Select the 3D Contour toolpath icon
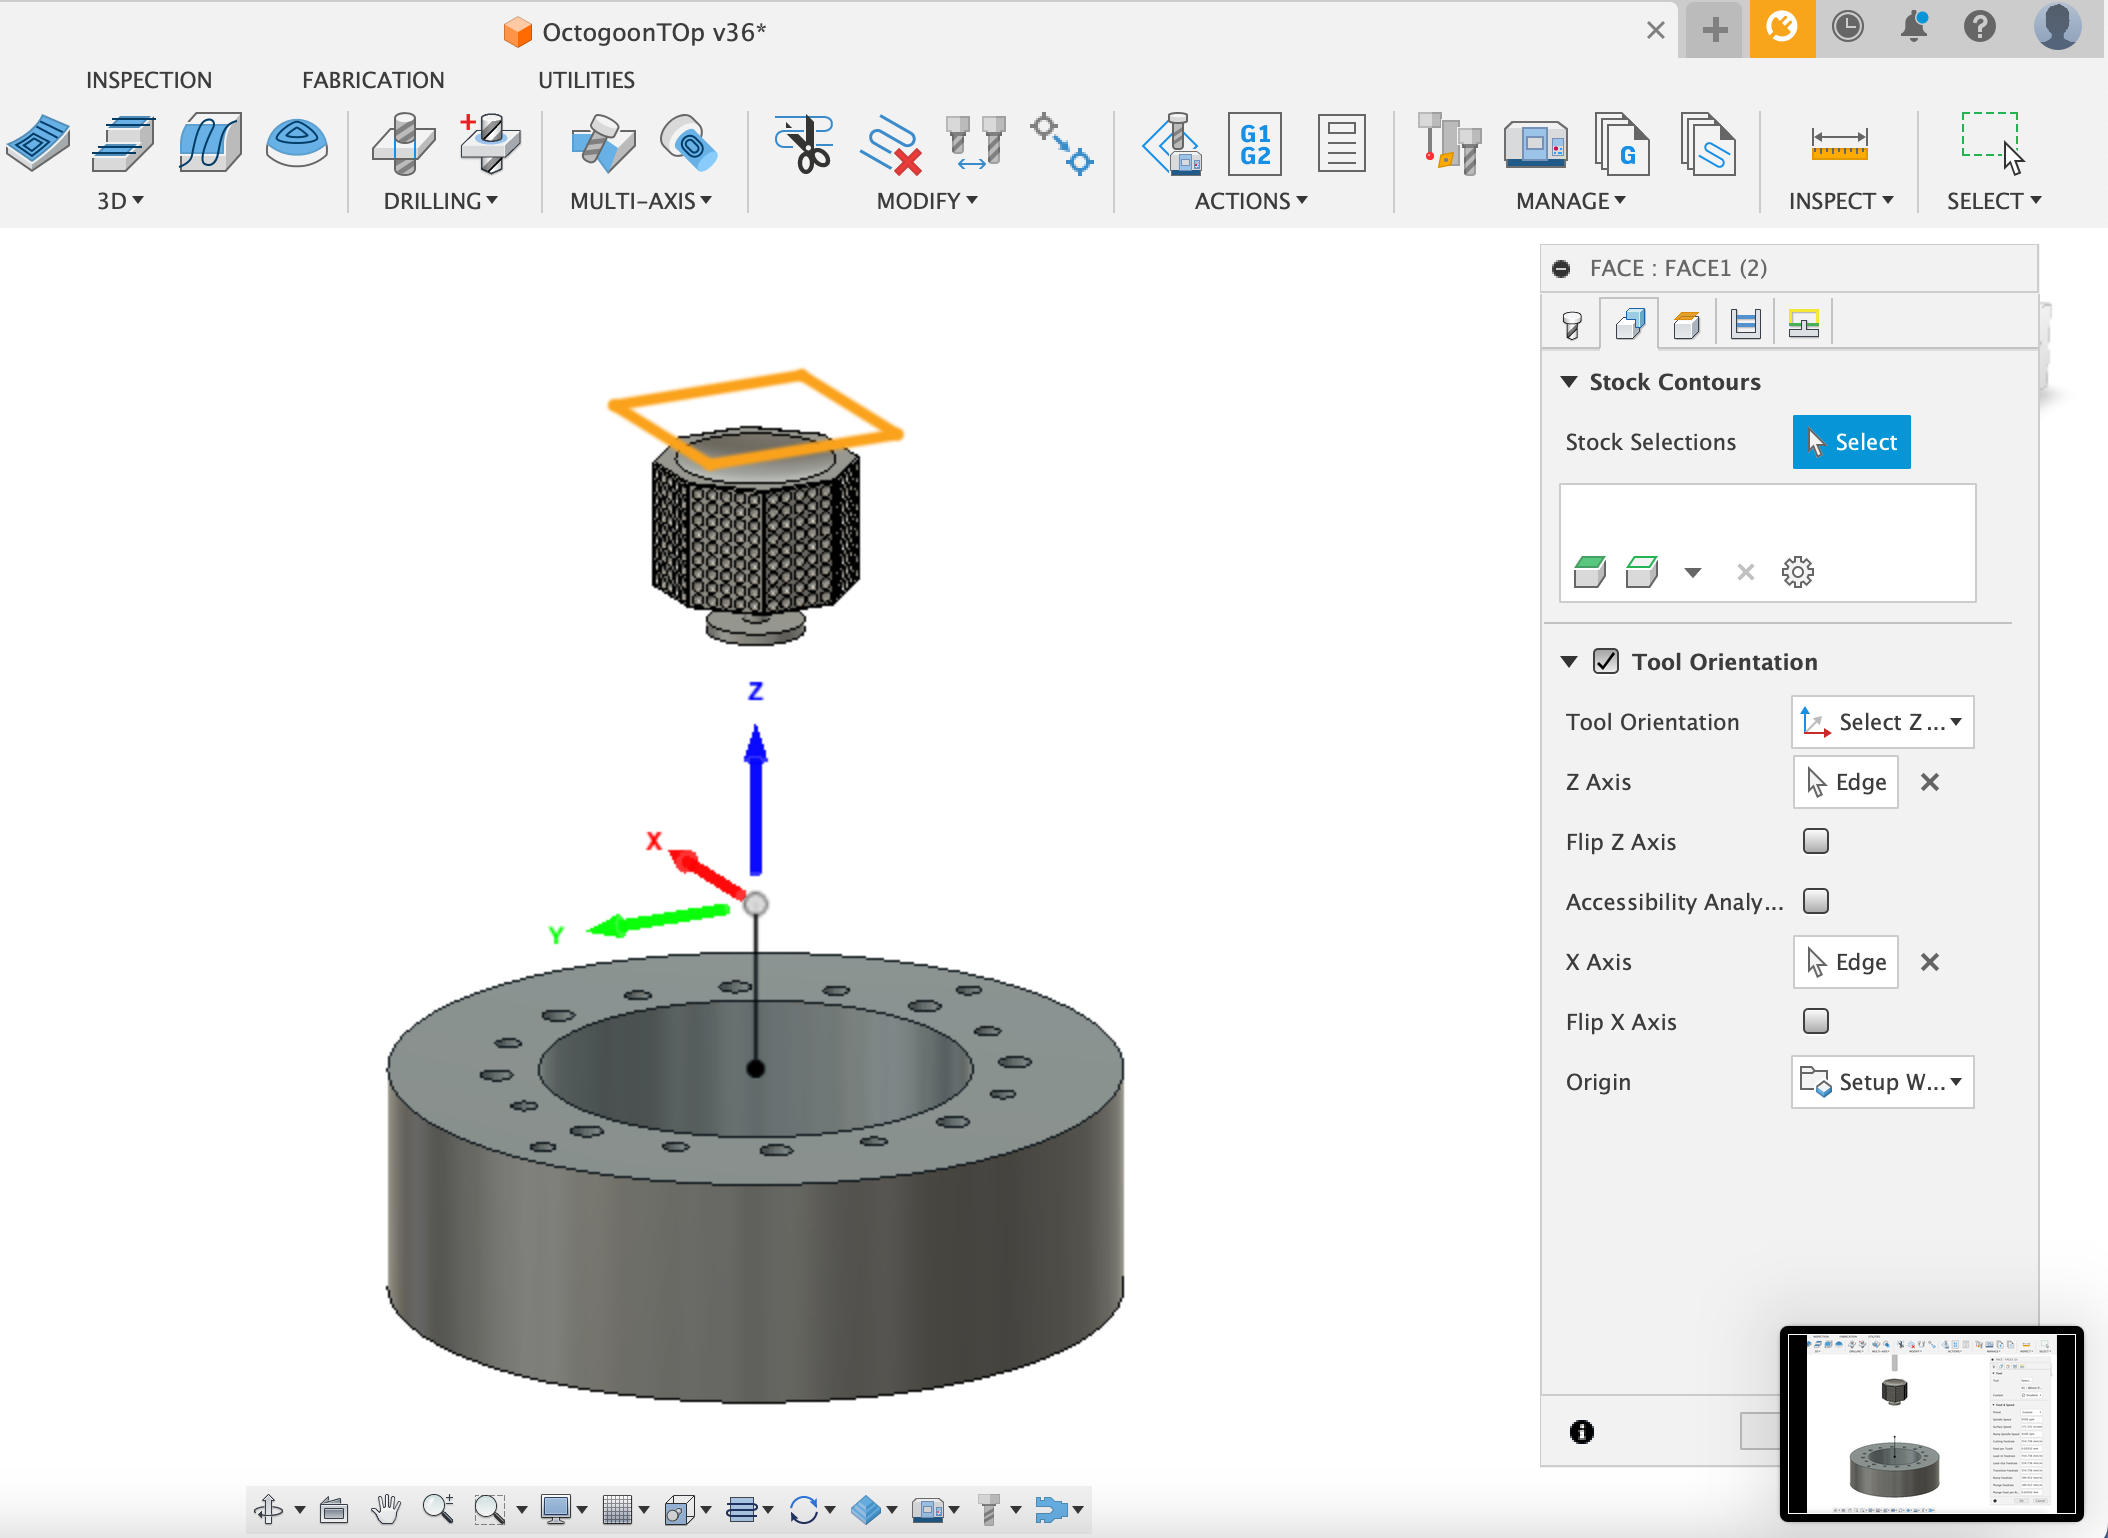The height and width of the screenshot is (1538, 2108). pos(297,143)
